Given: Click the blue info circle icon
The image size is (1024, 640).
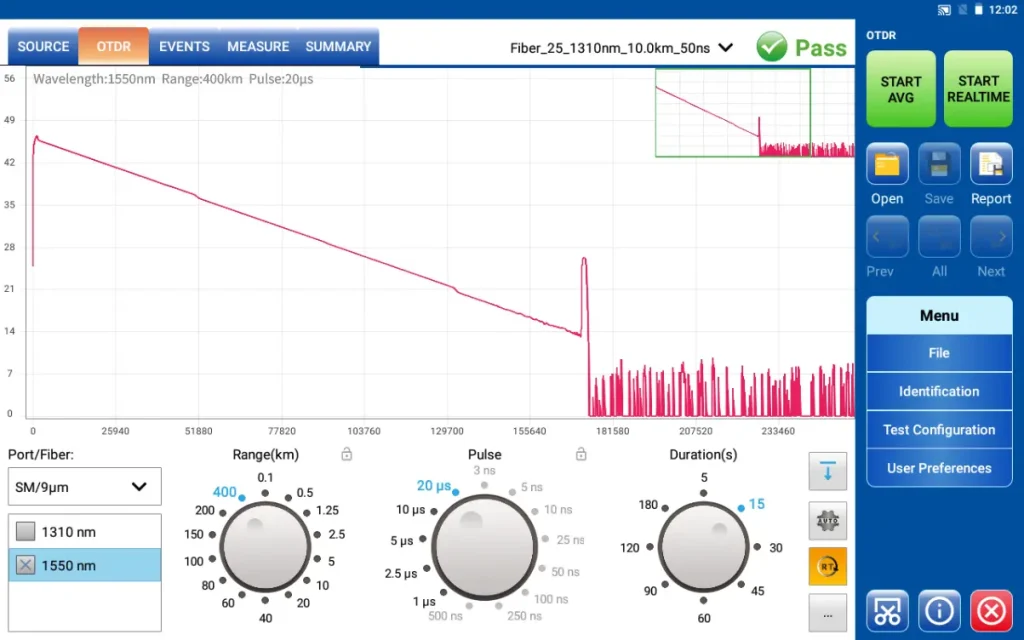Looking at the screenshot, I should pos(939,609).
